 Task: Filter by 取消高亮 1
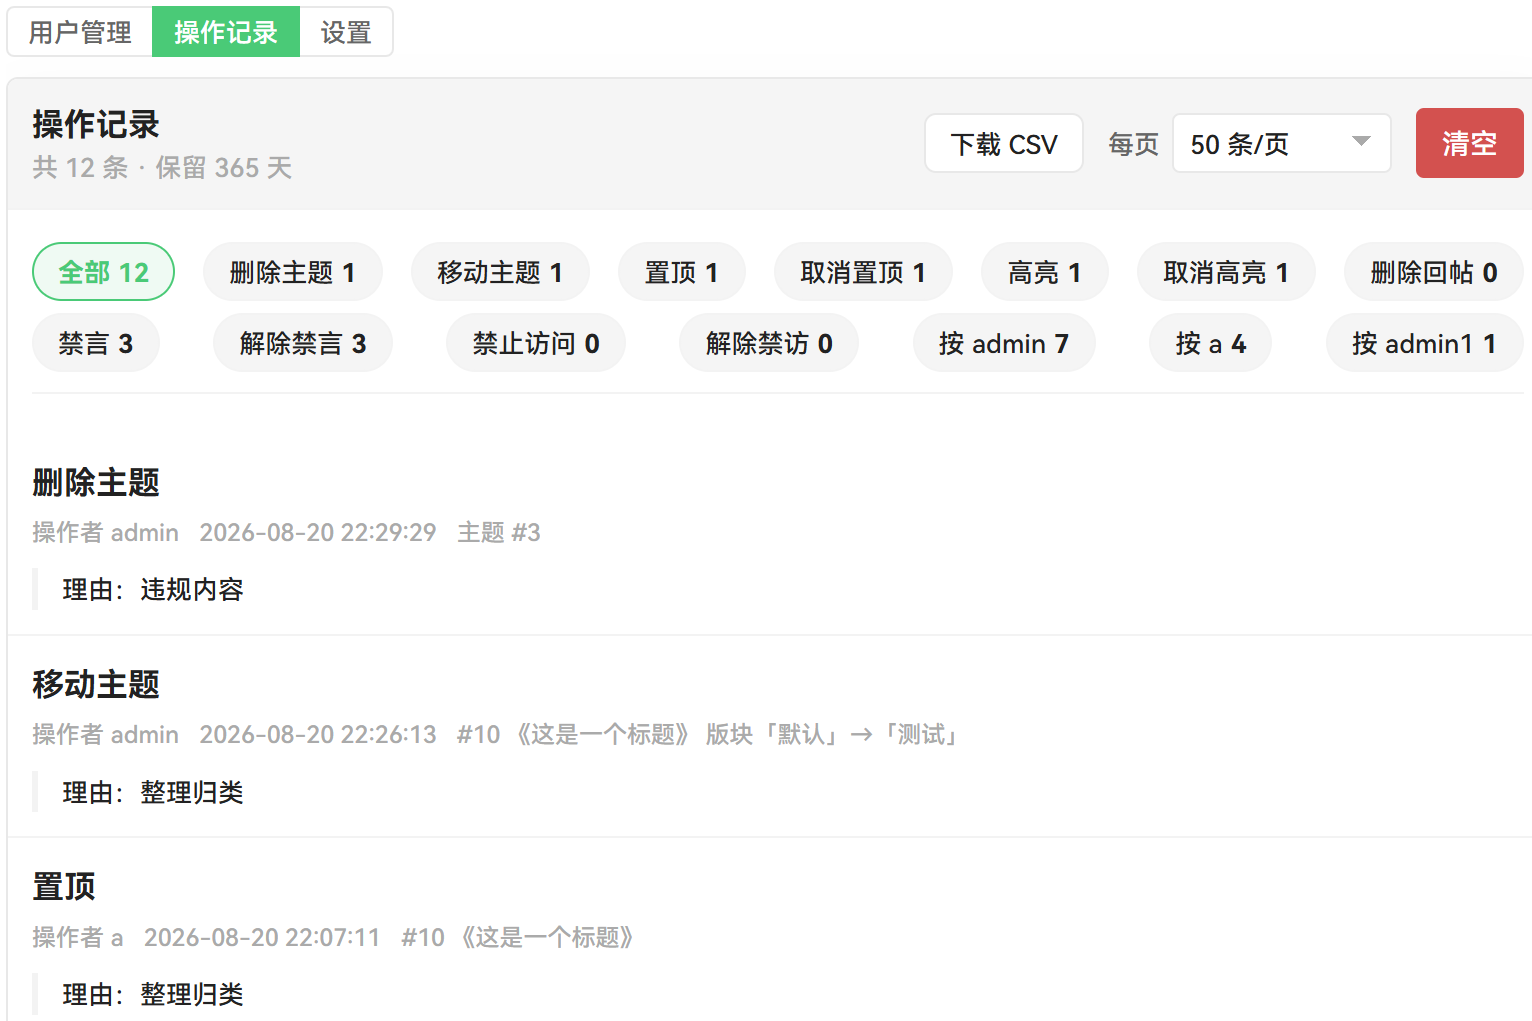(1226, 272)
